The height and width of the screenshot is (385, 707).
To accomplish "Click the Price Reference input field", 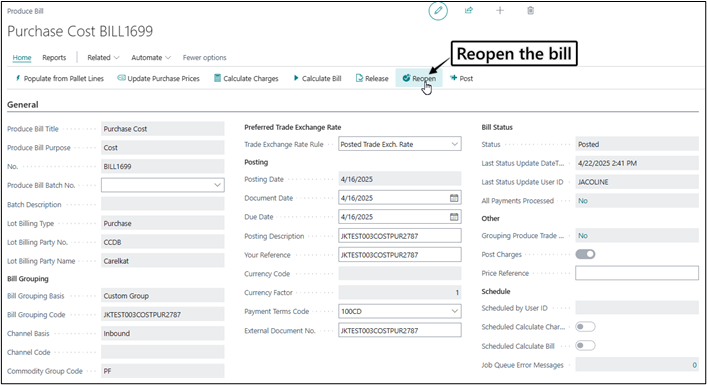I will click(637, 273).
